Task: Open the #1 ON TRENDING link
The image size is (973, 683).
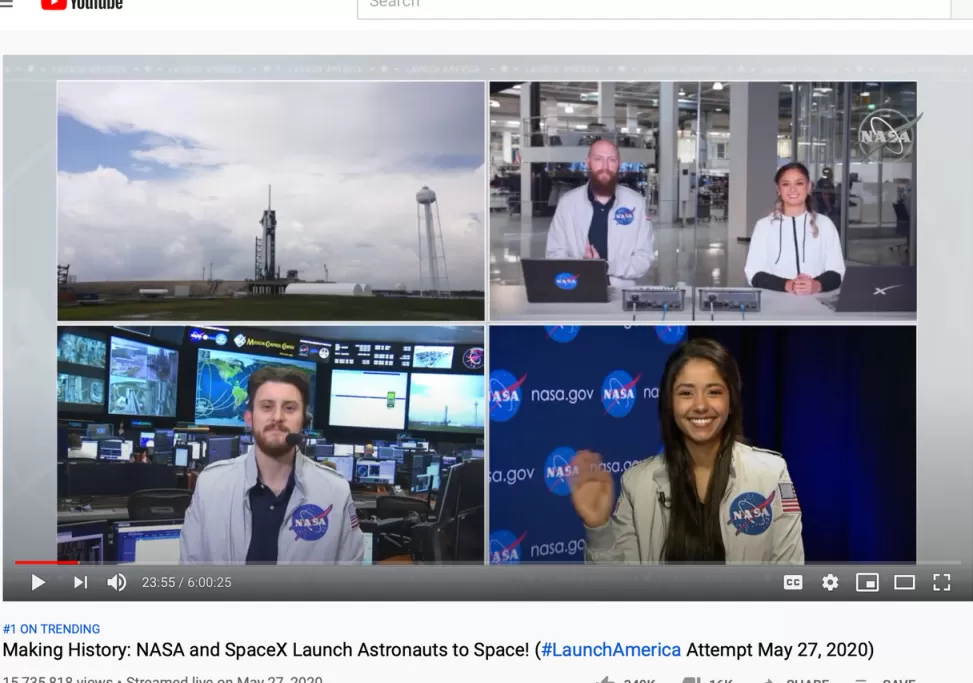Action: tap(52, 629)
